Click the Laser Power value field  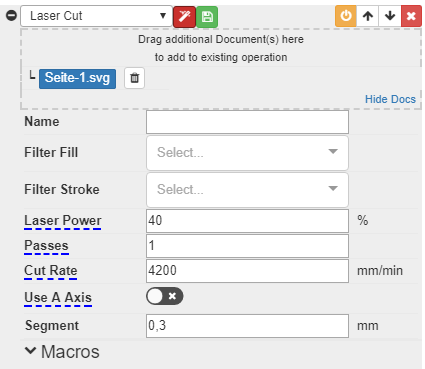click(247, 221)
